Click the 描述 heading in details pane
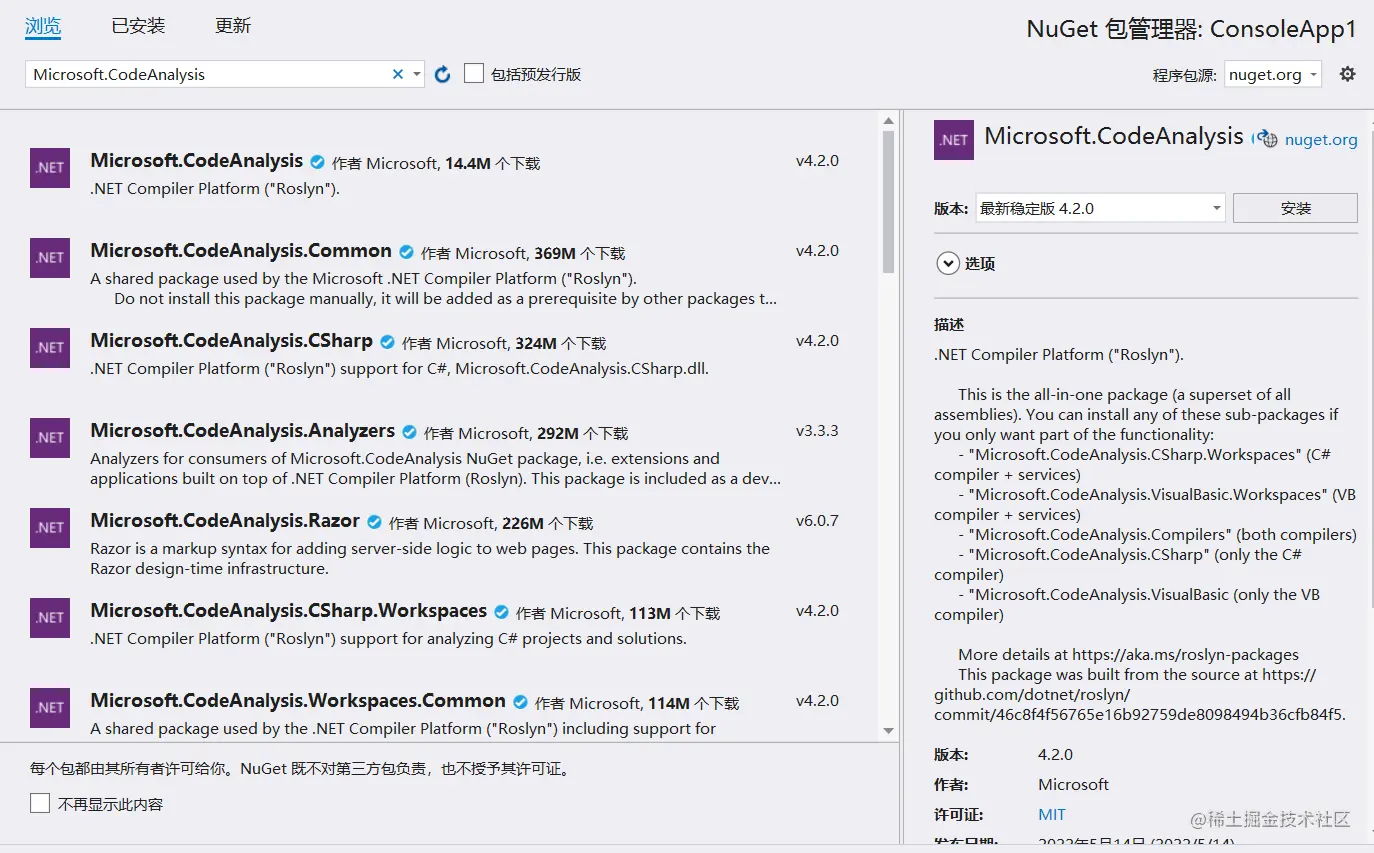This screenshot has height=853, width=1374. point(949,325)
